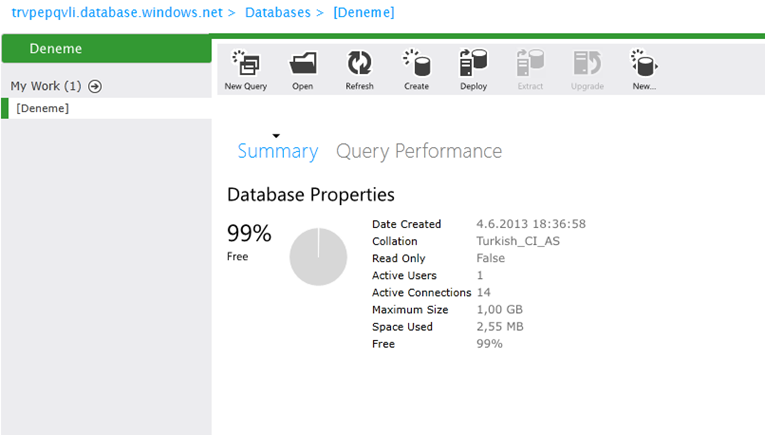The image size is (765, 435).
Task: Click the [Deneme] breadcrumb link
Action: [x=364, y=12]
